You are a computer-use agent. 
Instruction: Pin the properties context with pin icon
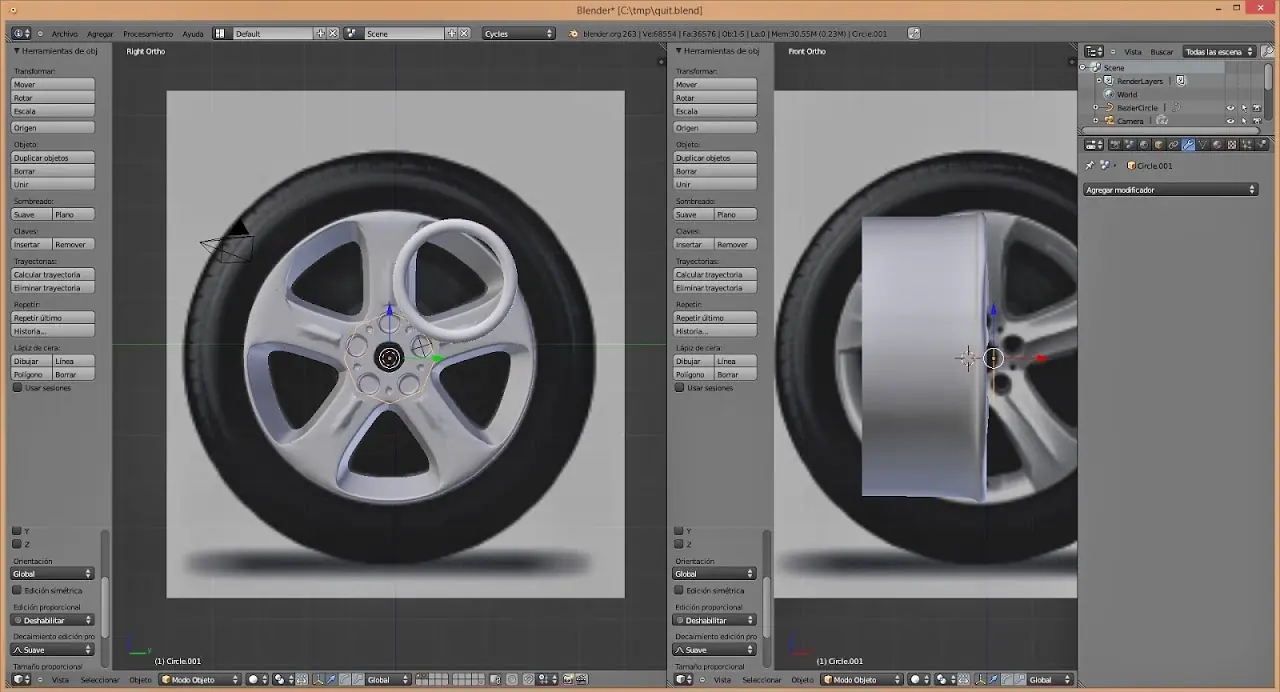[1089, 166]
